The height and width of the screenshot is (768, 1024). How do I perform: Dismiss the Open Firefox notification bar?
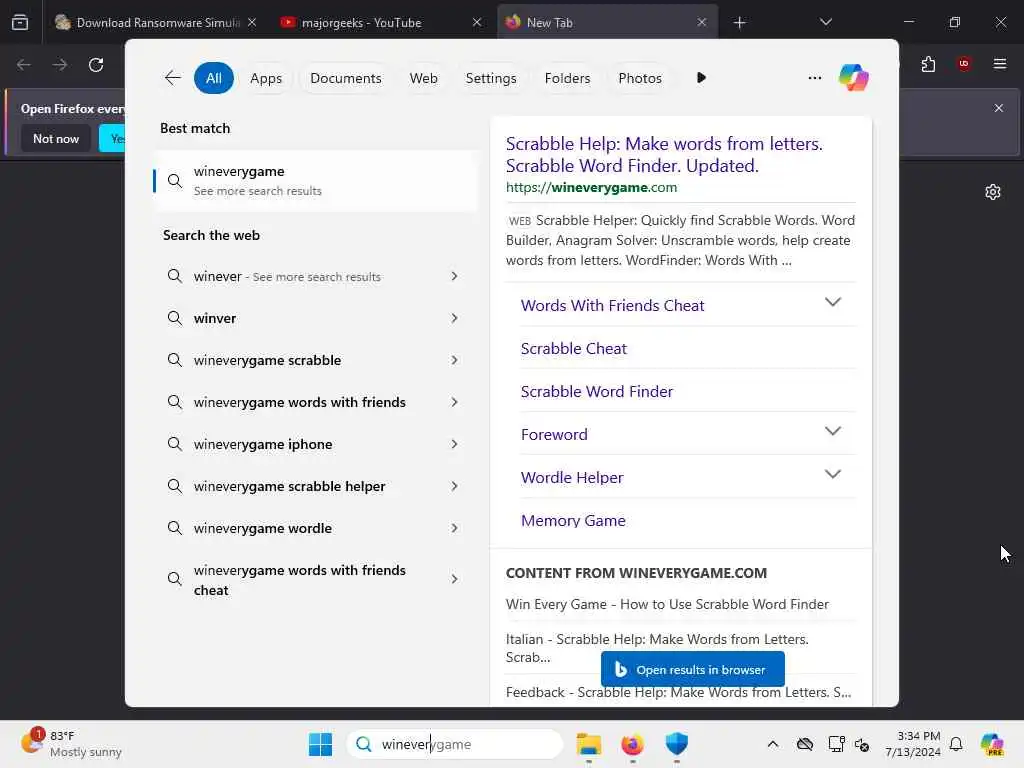[x=999, y=108]
